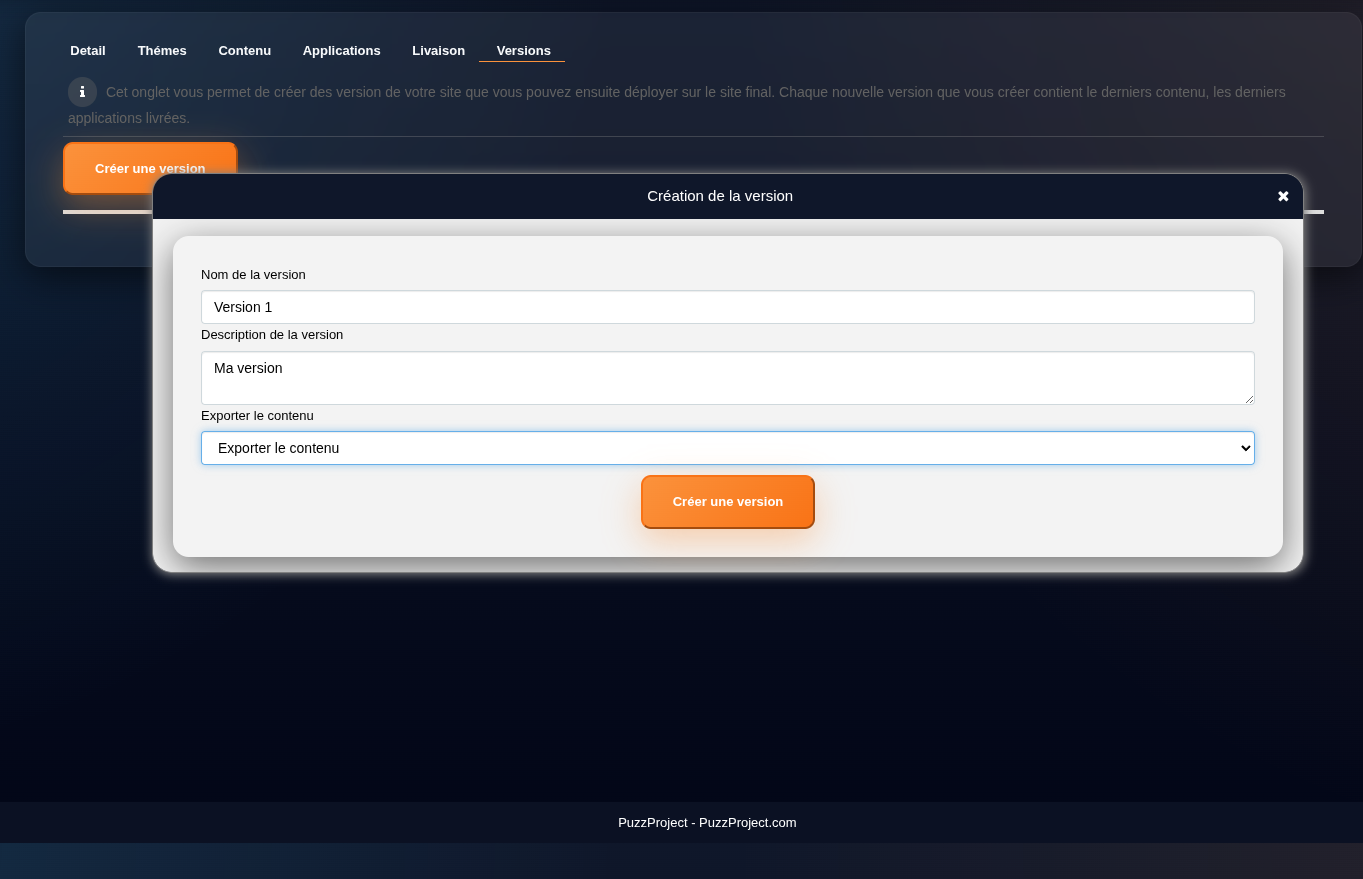Grab the resize handle of description textarea

[x=1249, y=399]
